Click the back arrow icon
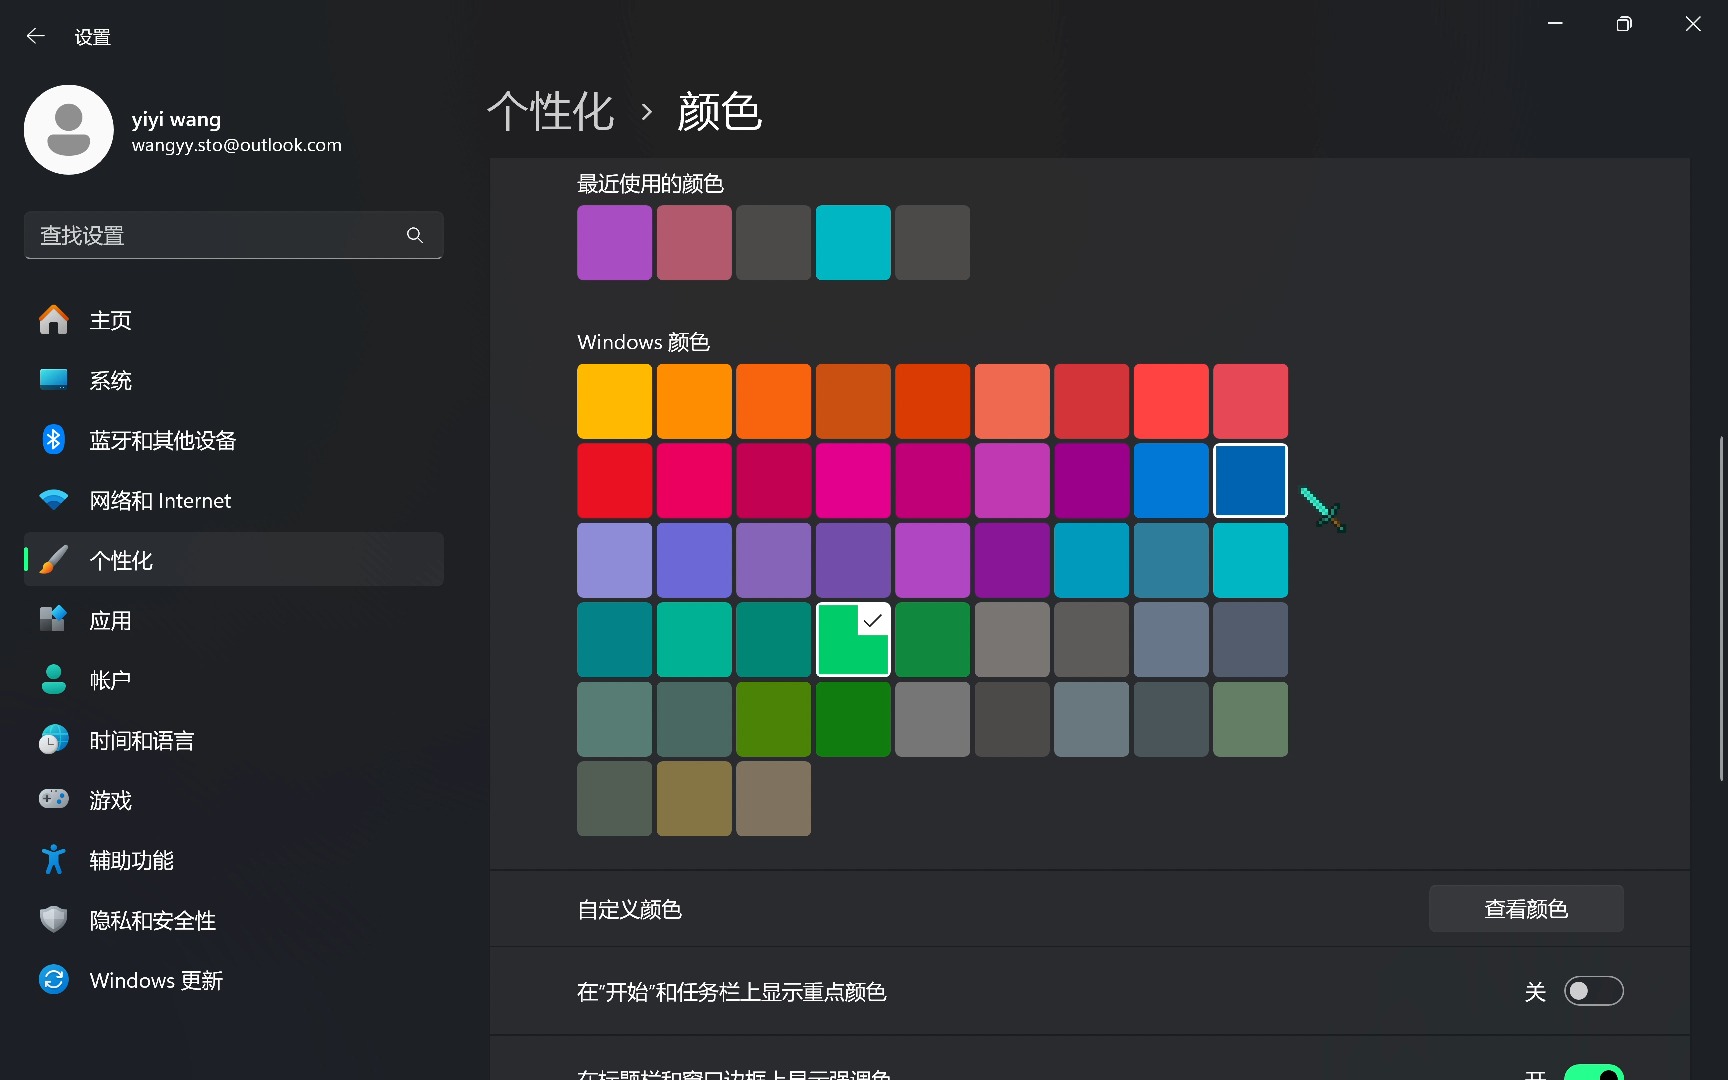1728x1080 pixels. click(x=36, y=36)
